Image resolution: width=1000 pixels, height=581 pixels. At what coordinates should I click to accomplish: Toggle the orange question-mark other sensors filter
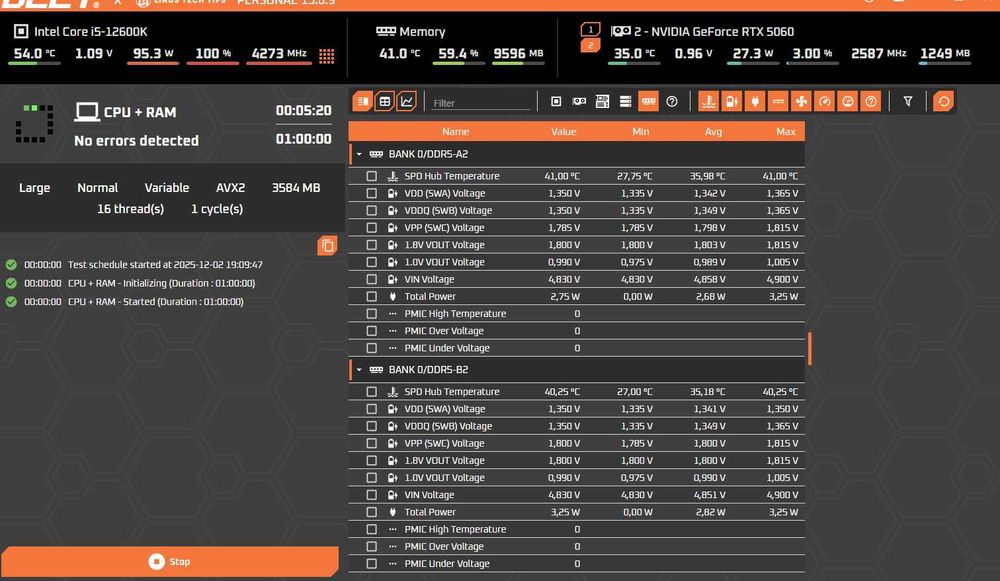click(x=871, y=101)
